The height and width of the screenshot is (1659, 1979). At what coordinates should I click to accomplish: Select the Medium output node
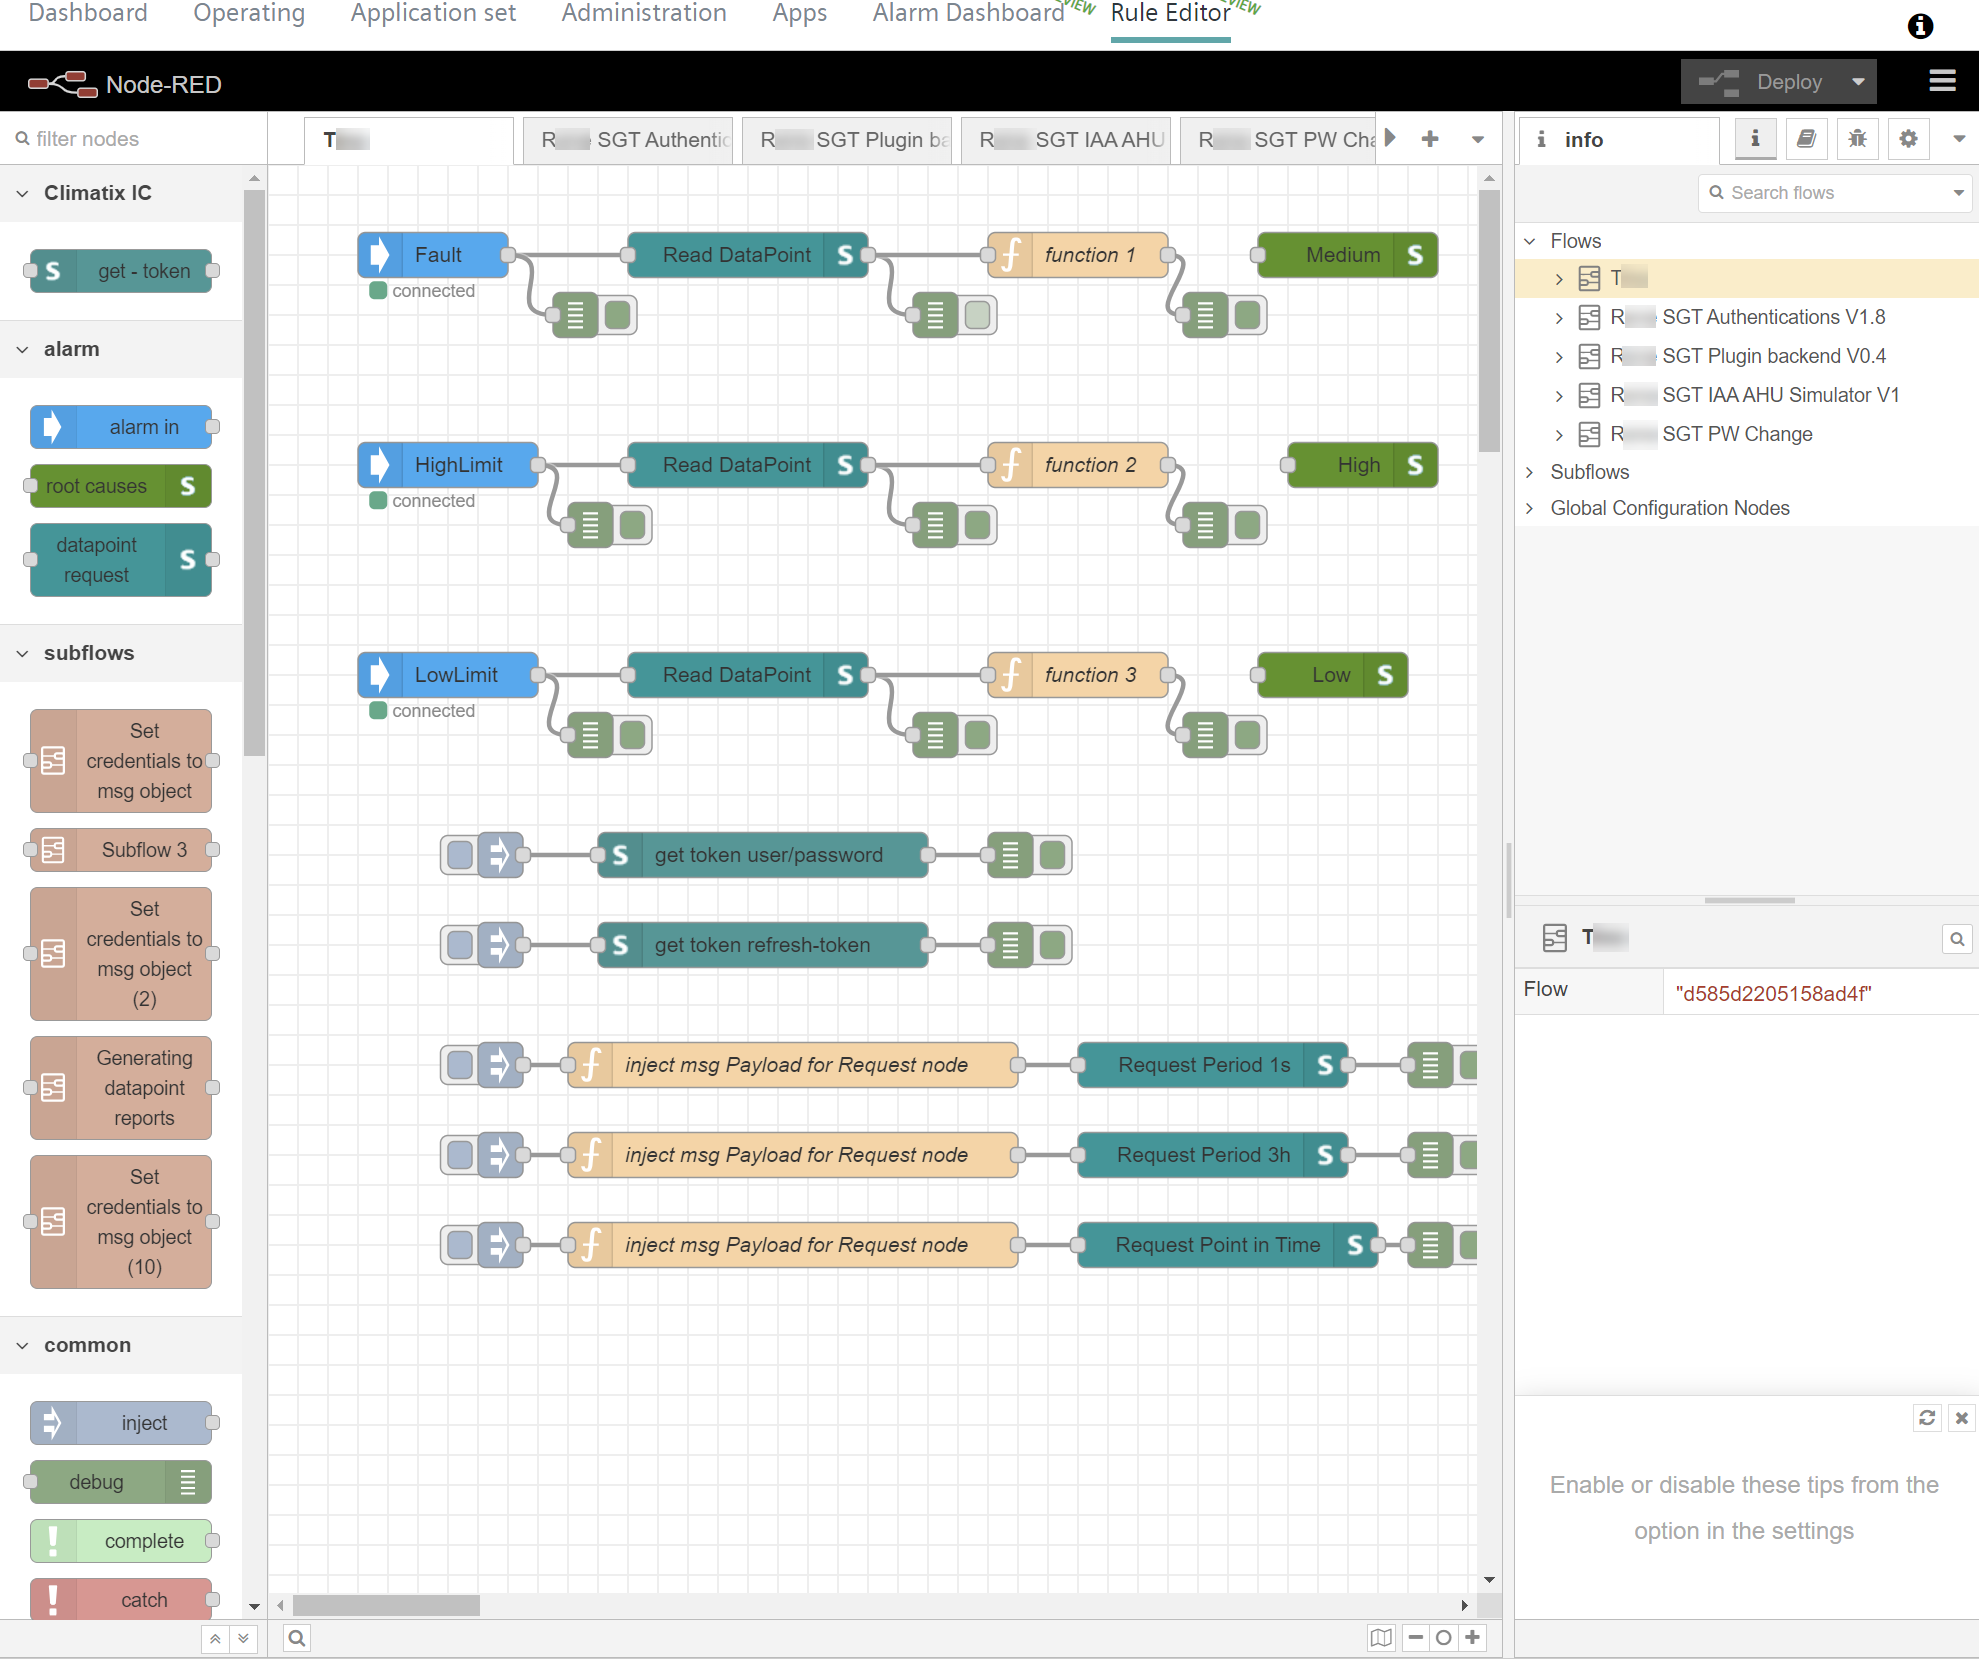(1347, 255)
